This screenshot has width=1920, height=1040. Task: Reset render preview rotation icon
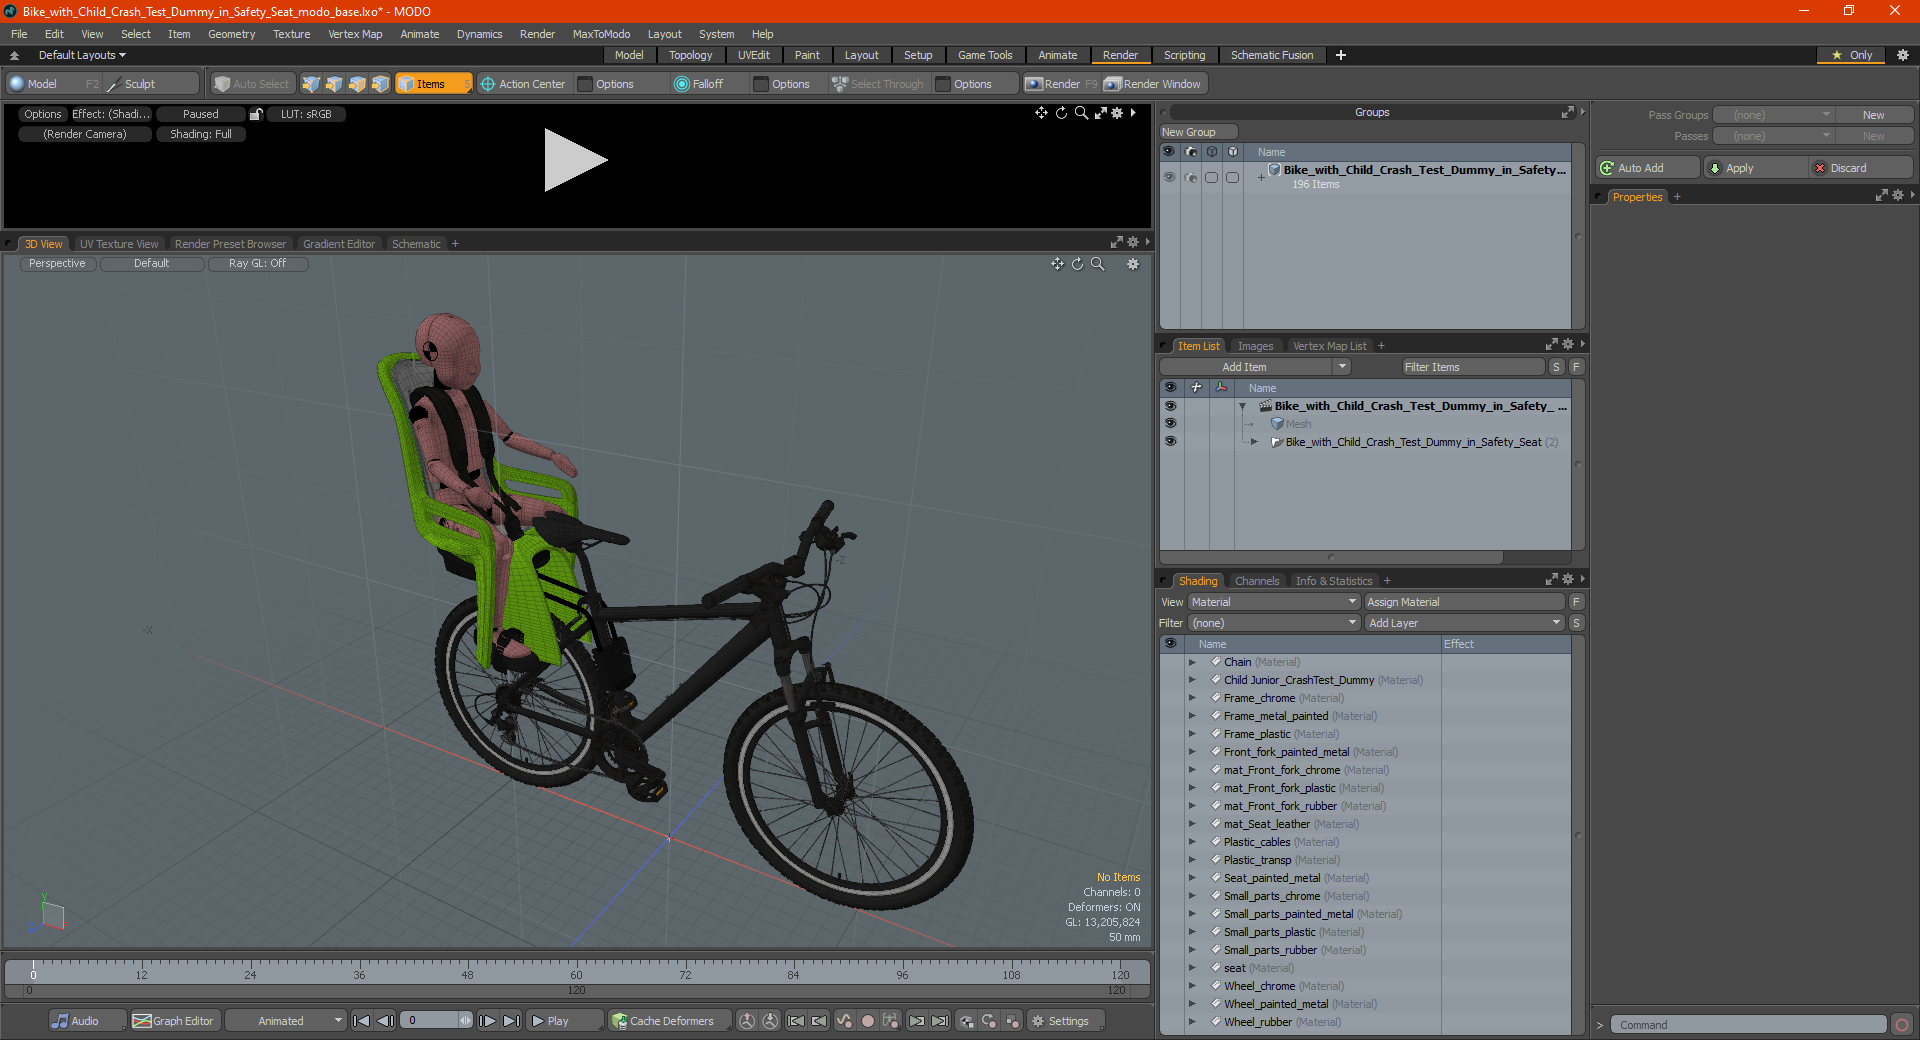click(x=1061, y=113)
